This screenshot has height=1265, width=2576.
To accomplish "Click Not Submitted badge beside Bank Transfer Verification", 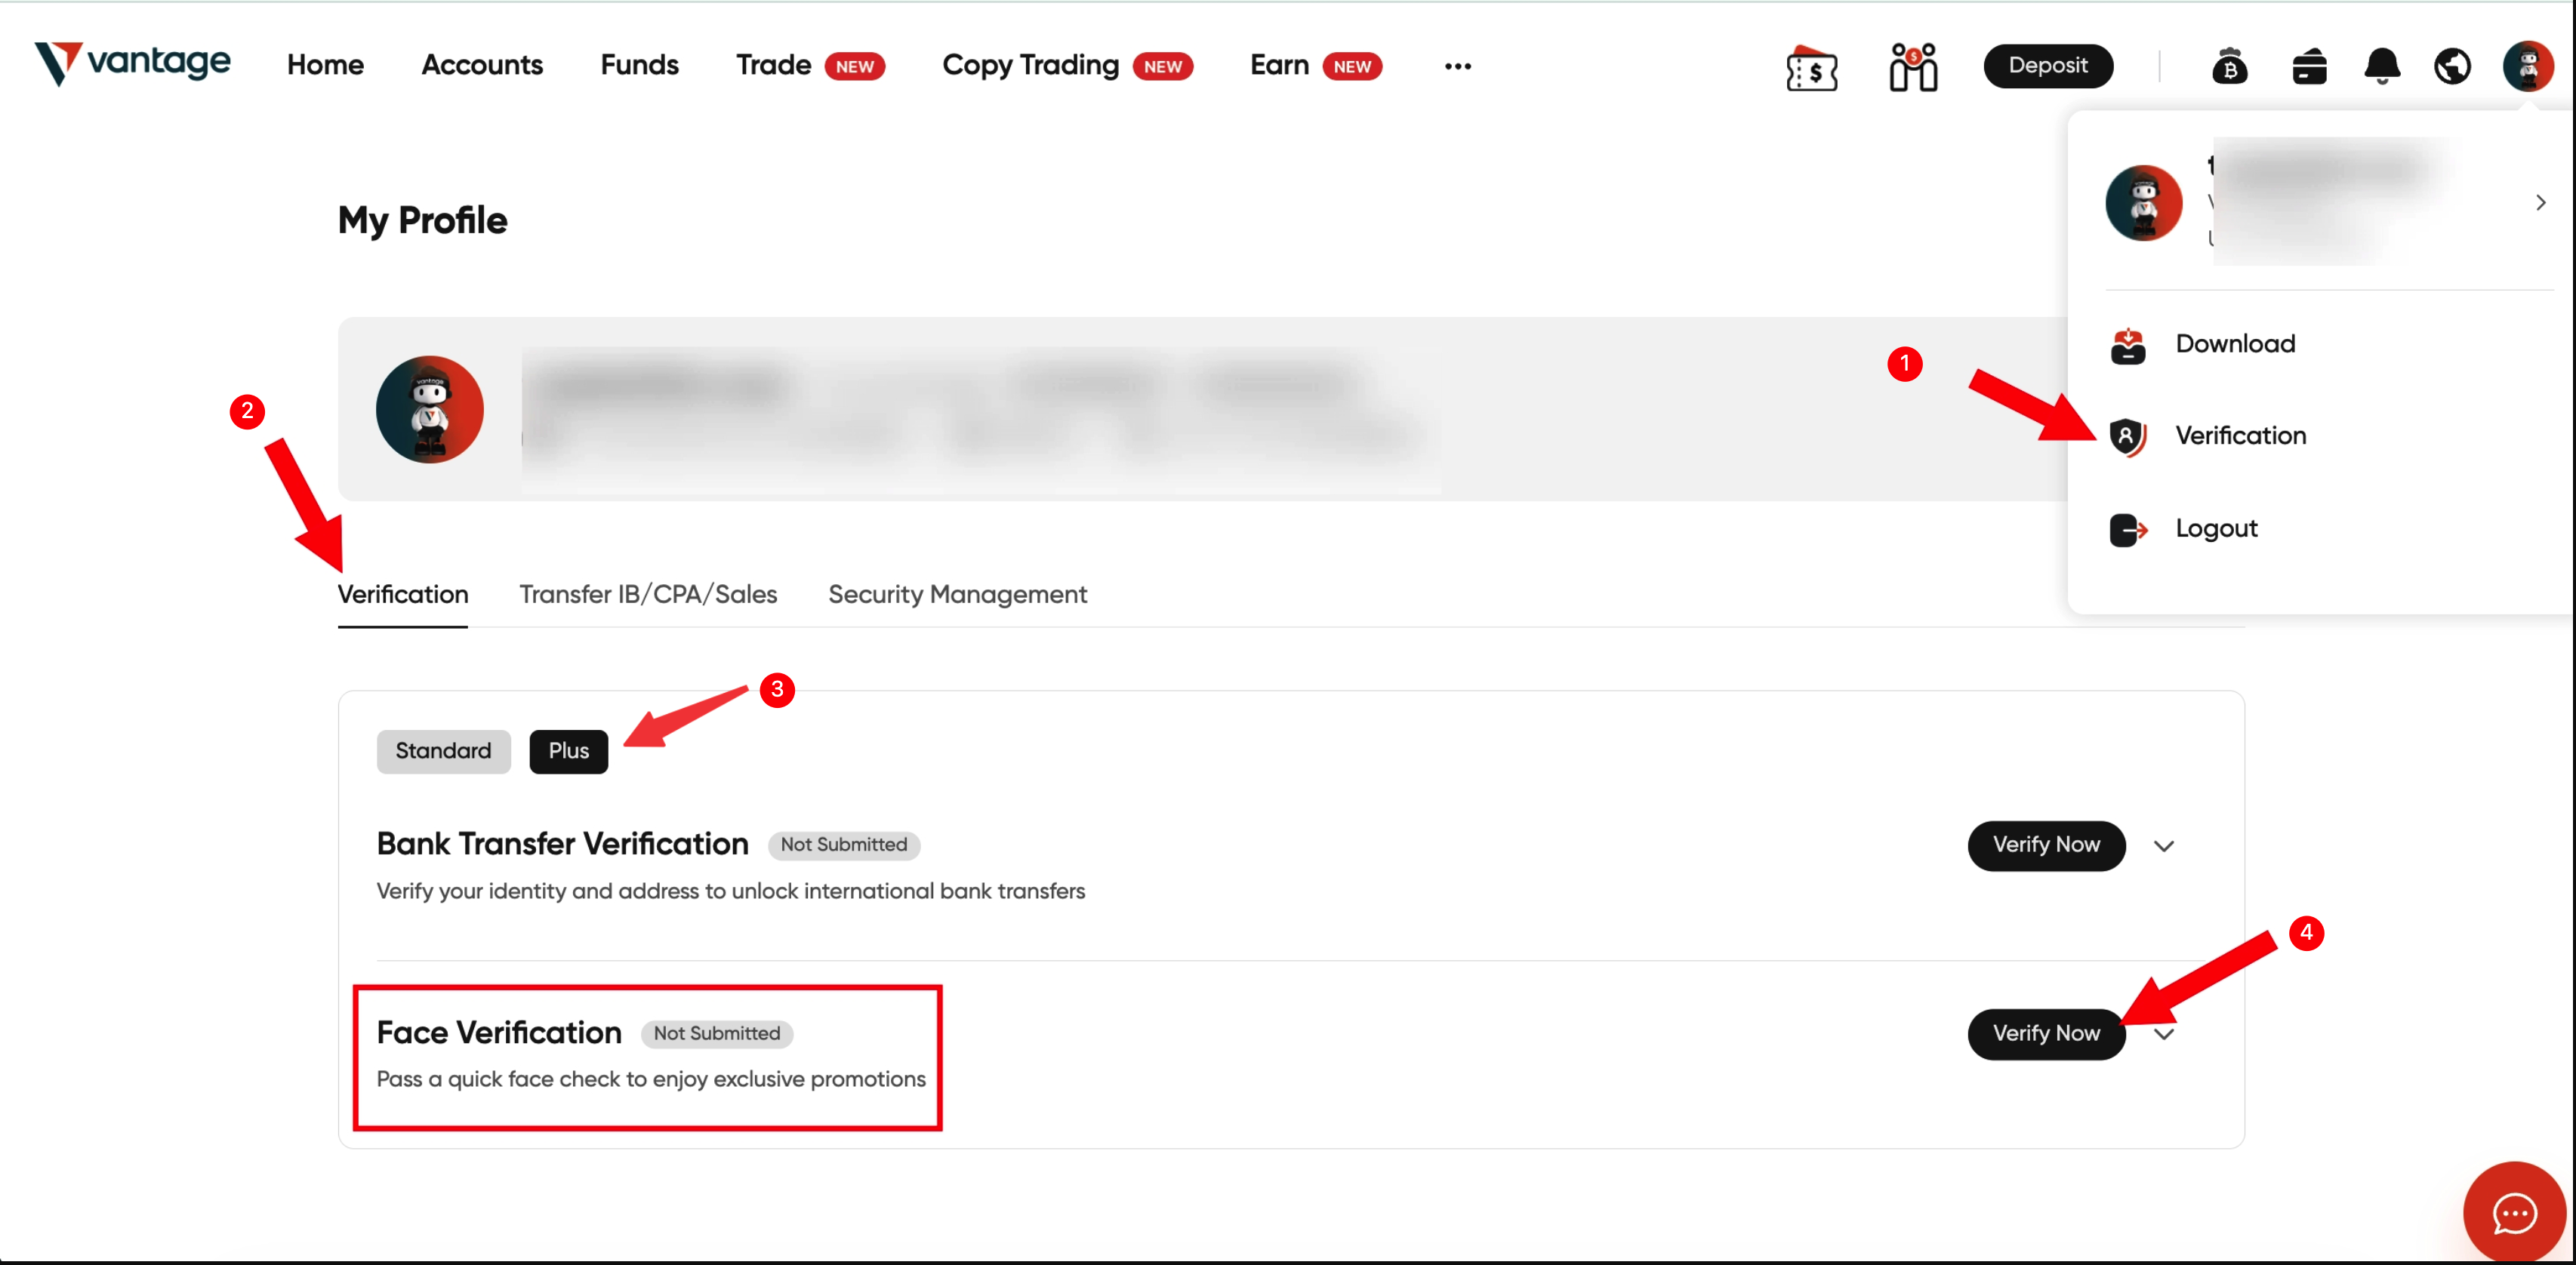I will tap(844, 845).
